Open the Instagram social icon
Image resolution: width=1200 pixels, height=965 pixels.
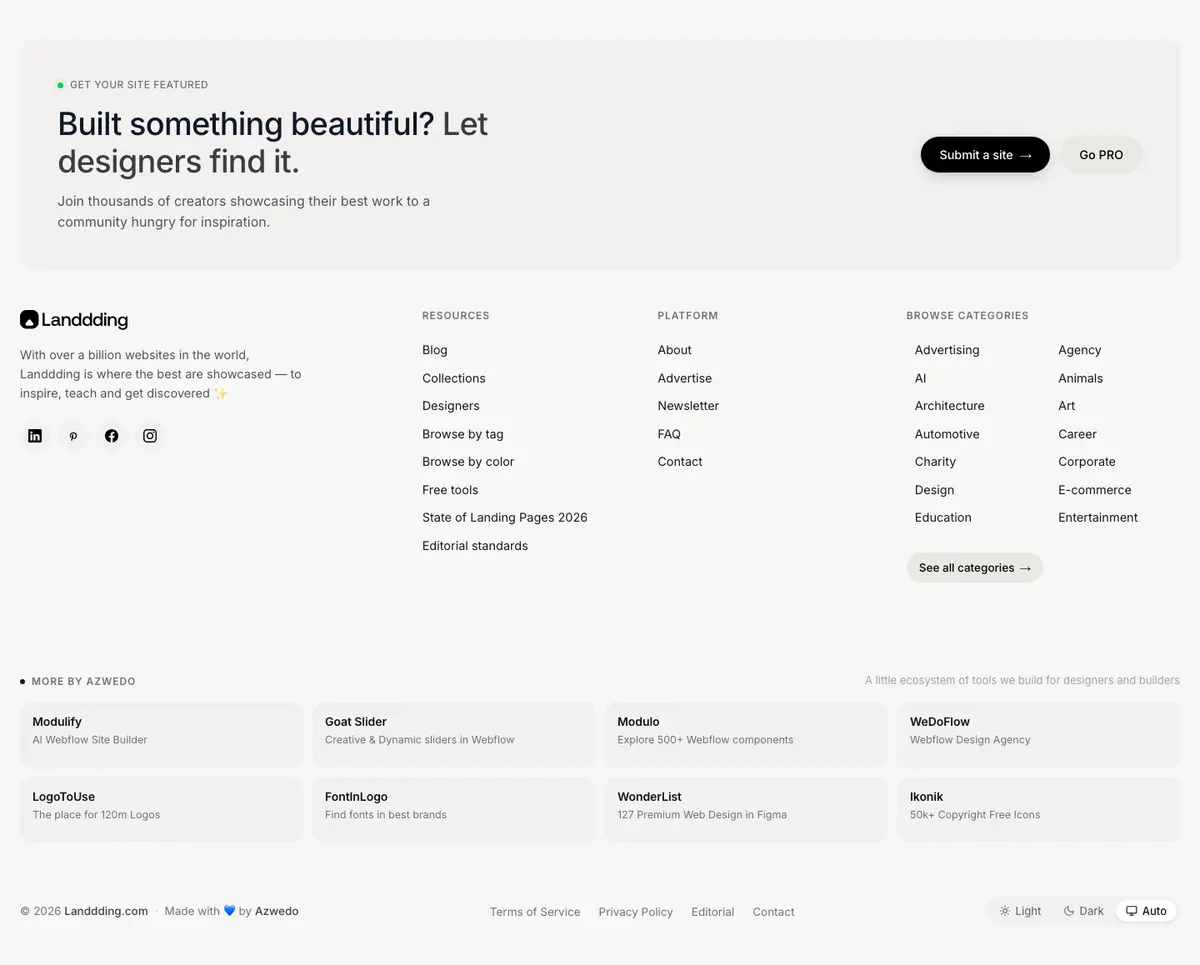pos(150,436)
